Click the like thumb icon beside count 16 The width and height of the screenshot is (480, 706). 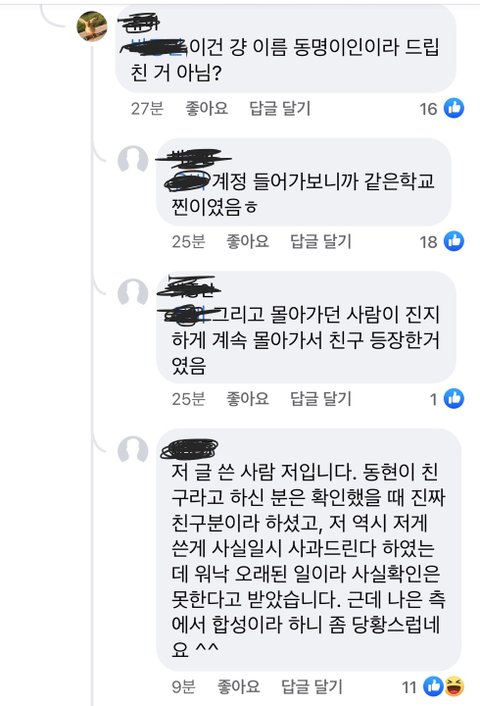454,109
